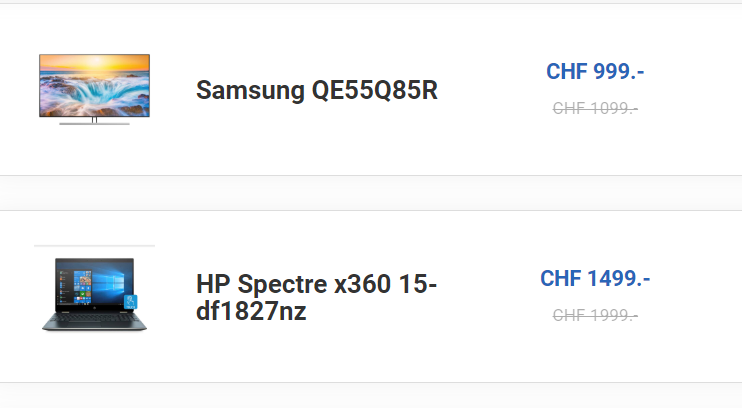Click the gray divider between product cards
This screenshot has height=408, width=742.
[371, 193]
